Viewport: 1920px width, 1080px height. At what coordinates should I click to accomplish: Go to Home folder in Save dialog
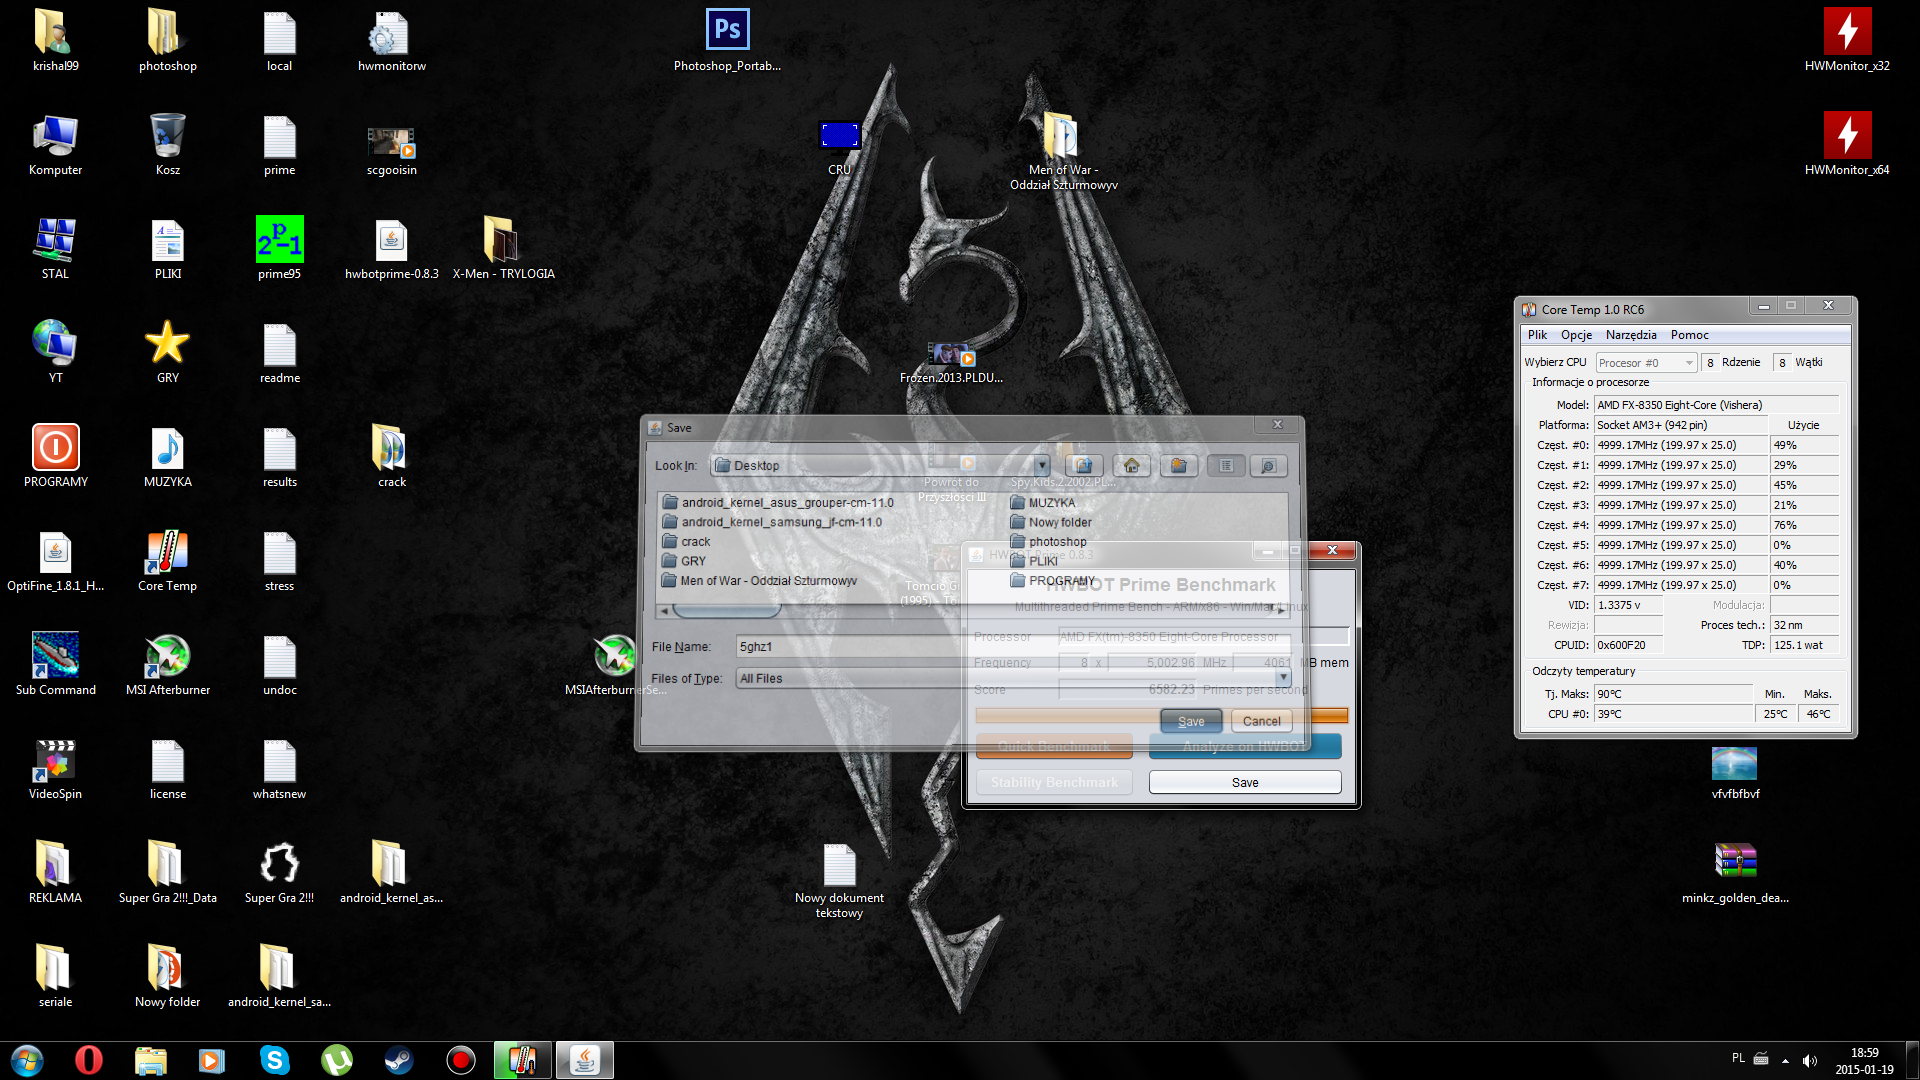pyautogui.click(x=1131, y=465)
